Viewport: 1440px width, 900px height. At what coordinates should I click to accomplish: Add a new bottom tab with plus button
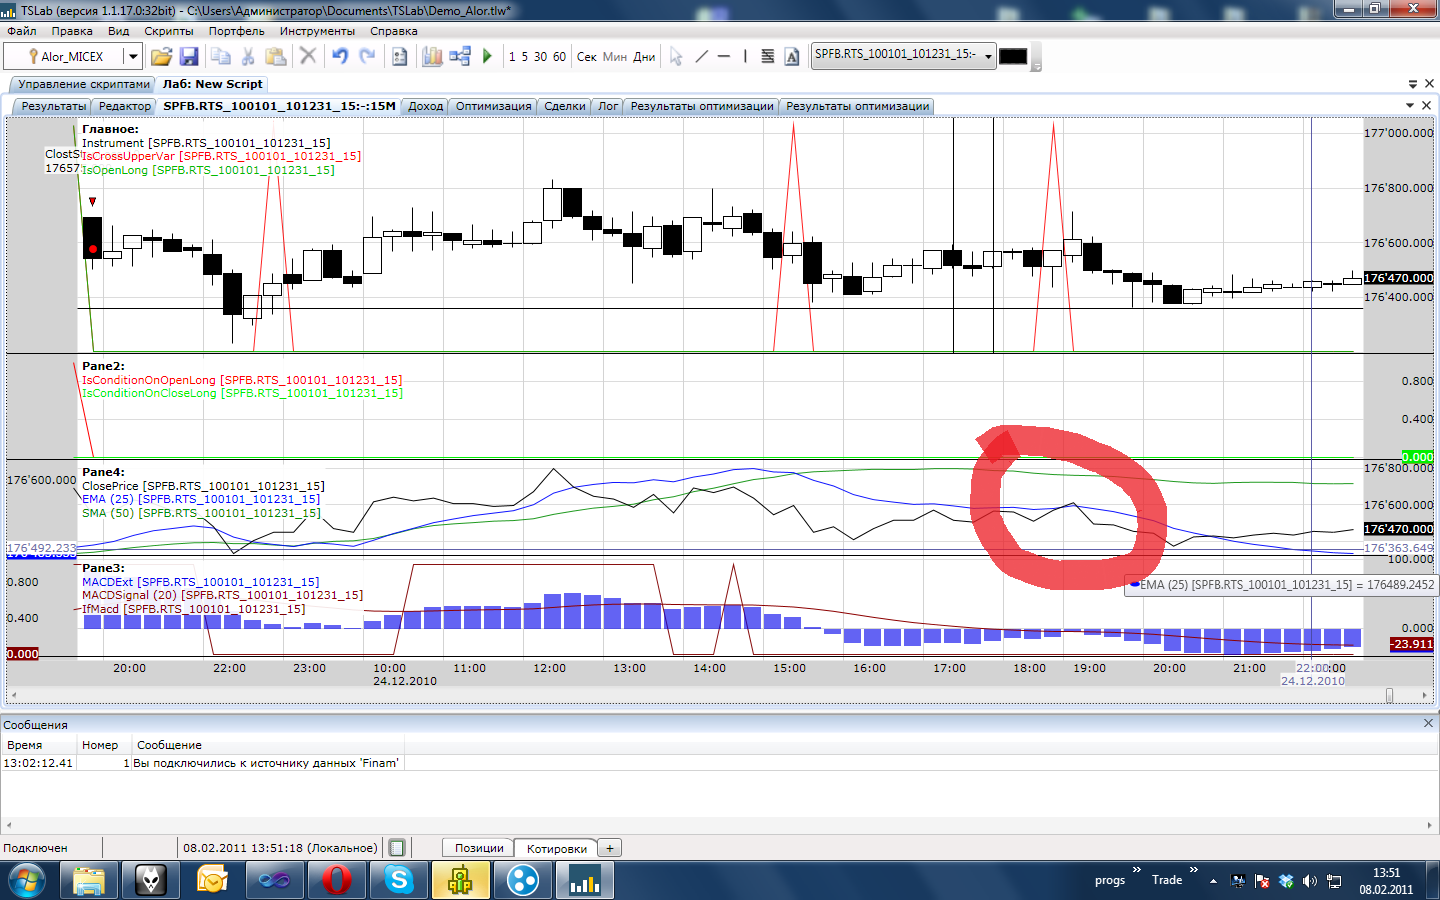tap(610, 848)
